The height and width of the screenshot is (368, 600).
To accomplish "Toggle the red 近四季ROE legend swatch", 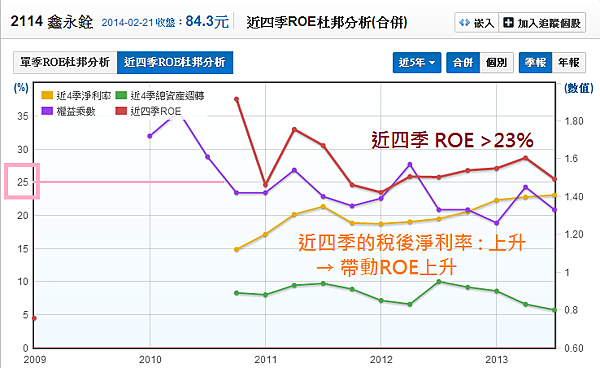I will pos(121,111).
